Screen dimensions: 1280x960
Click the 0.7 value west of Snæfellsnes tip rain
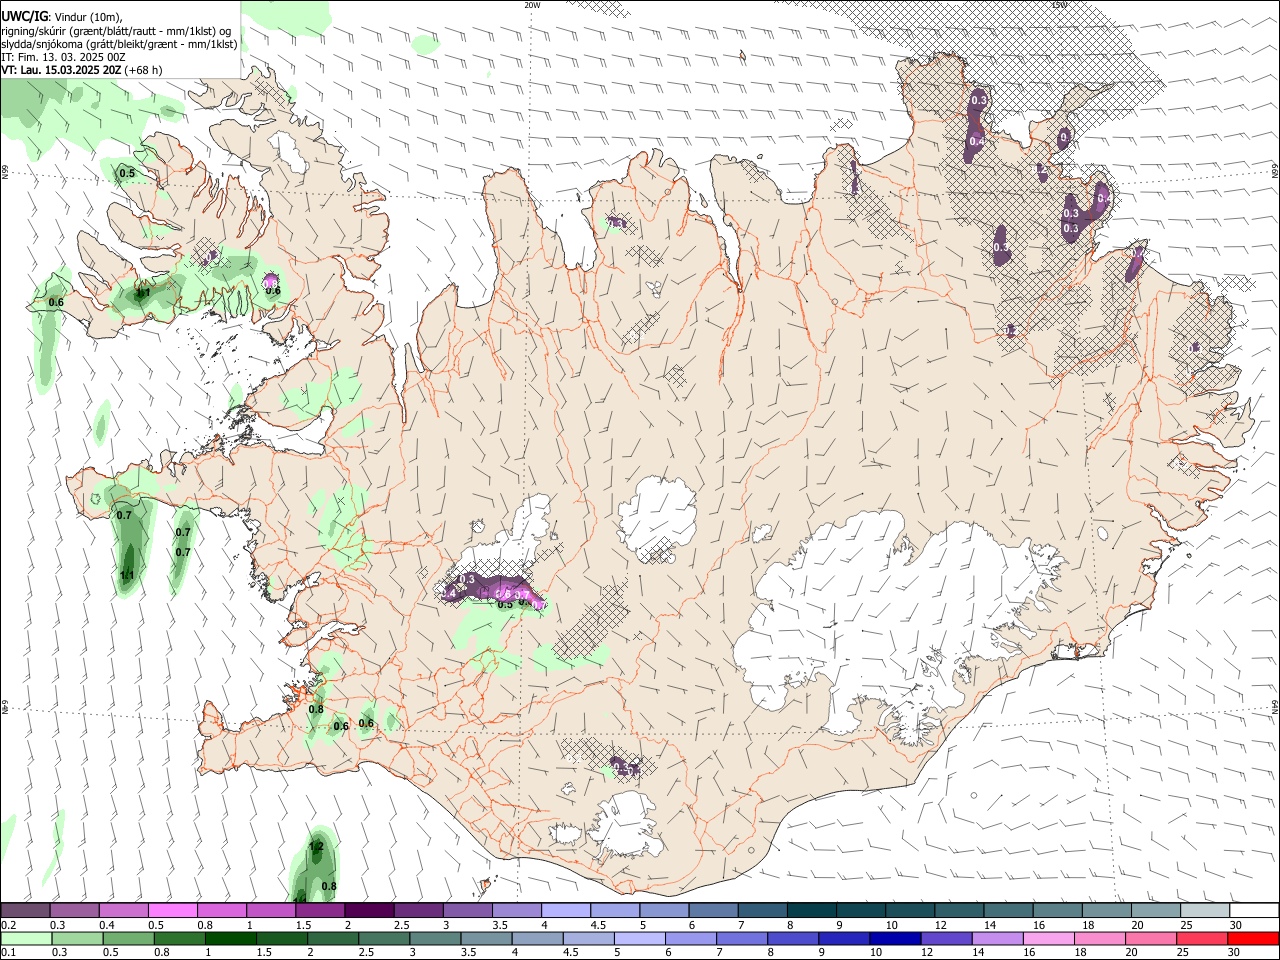click(x=124, y=515)
